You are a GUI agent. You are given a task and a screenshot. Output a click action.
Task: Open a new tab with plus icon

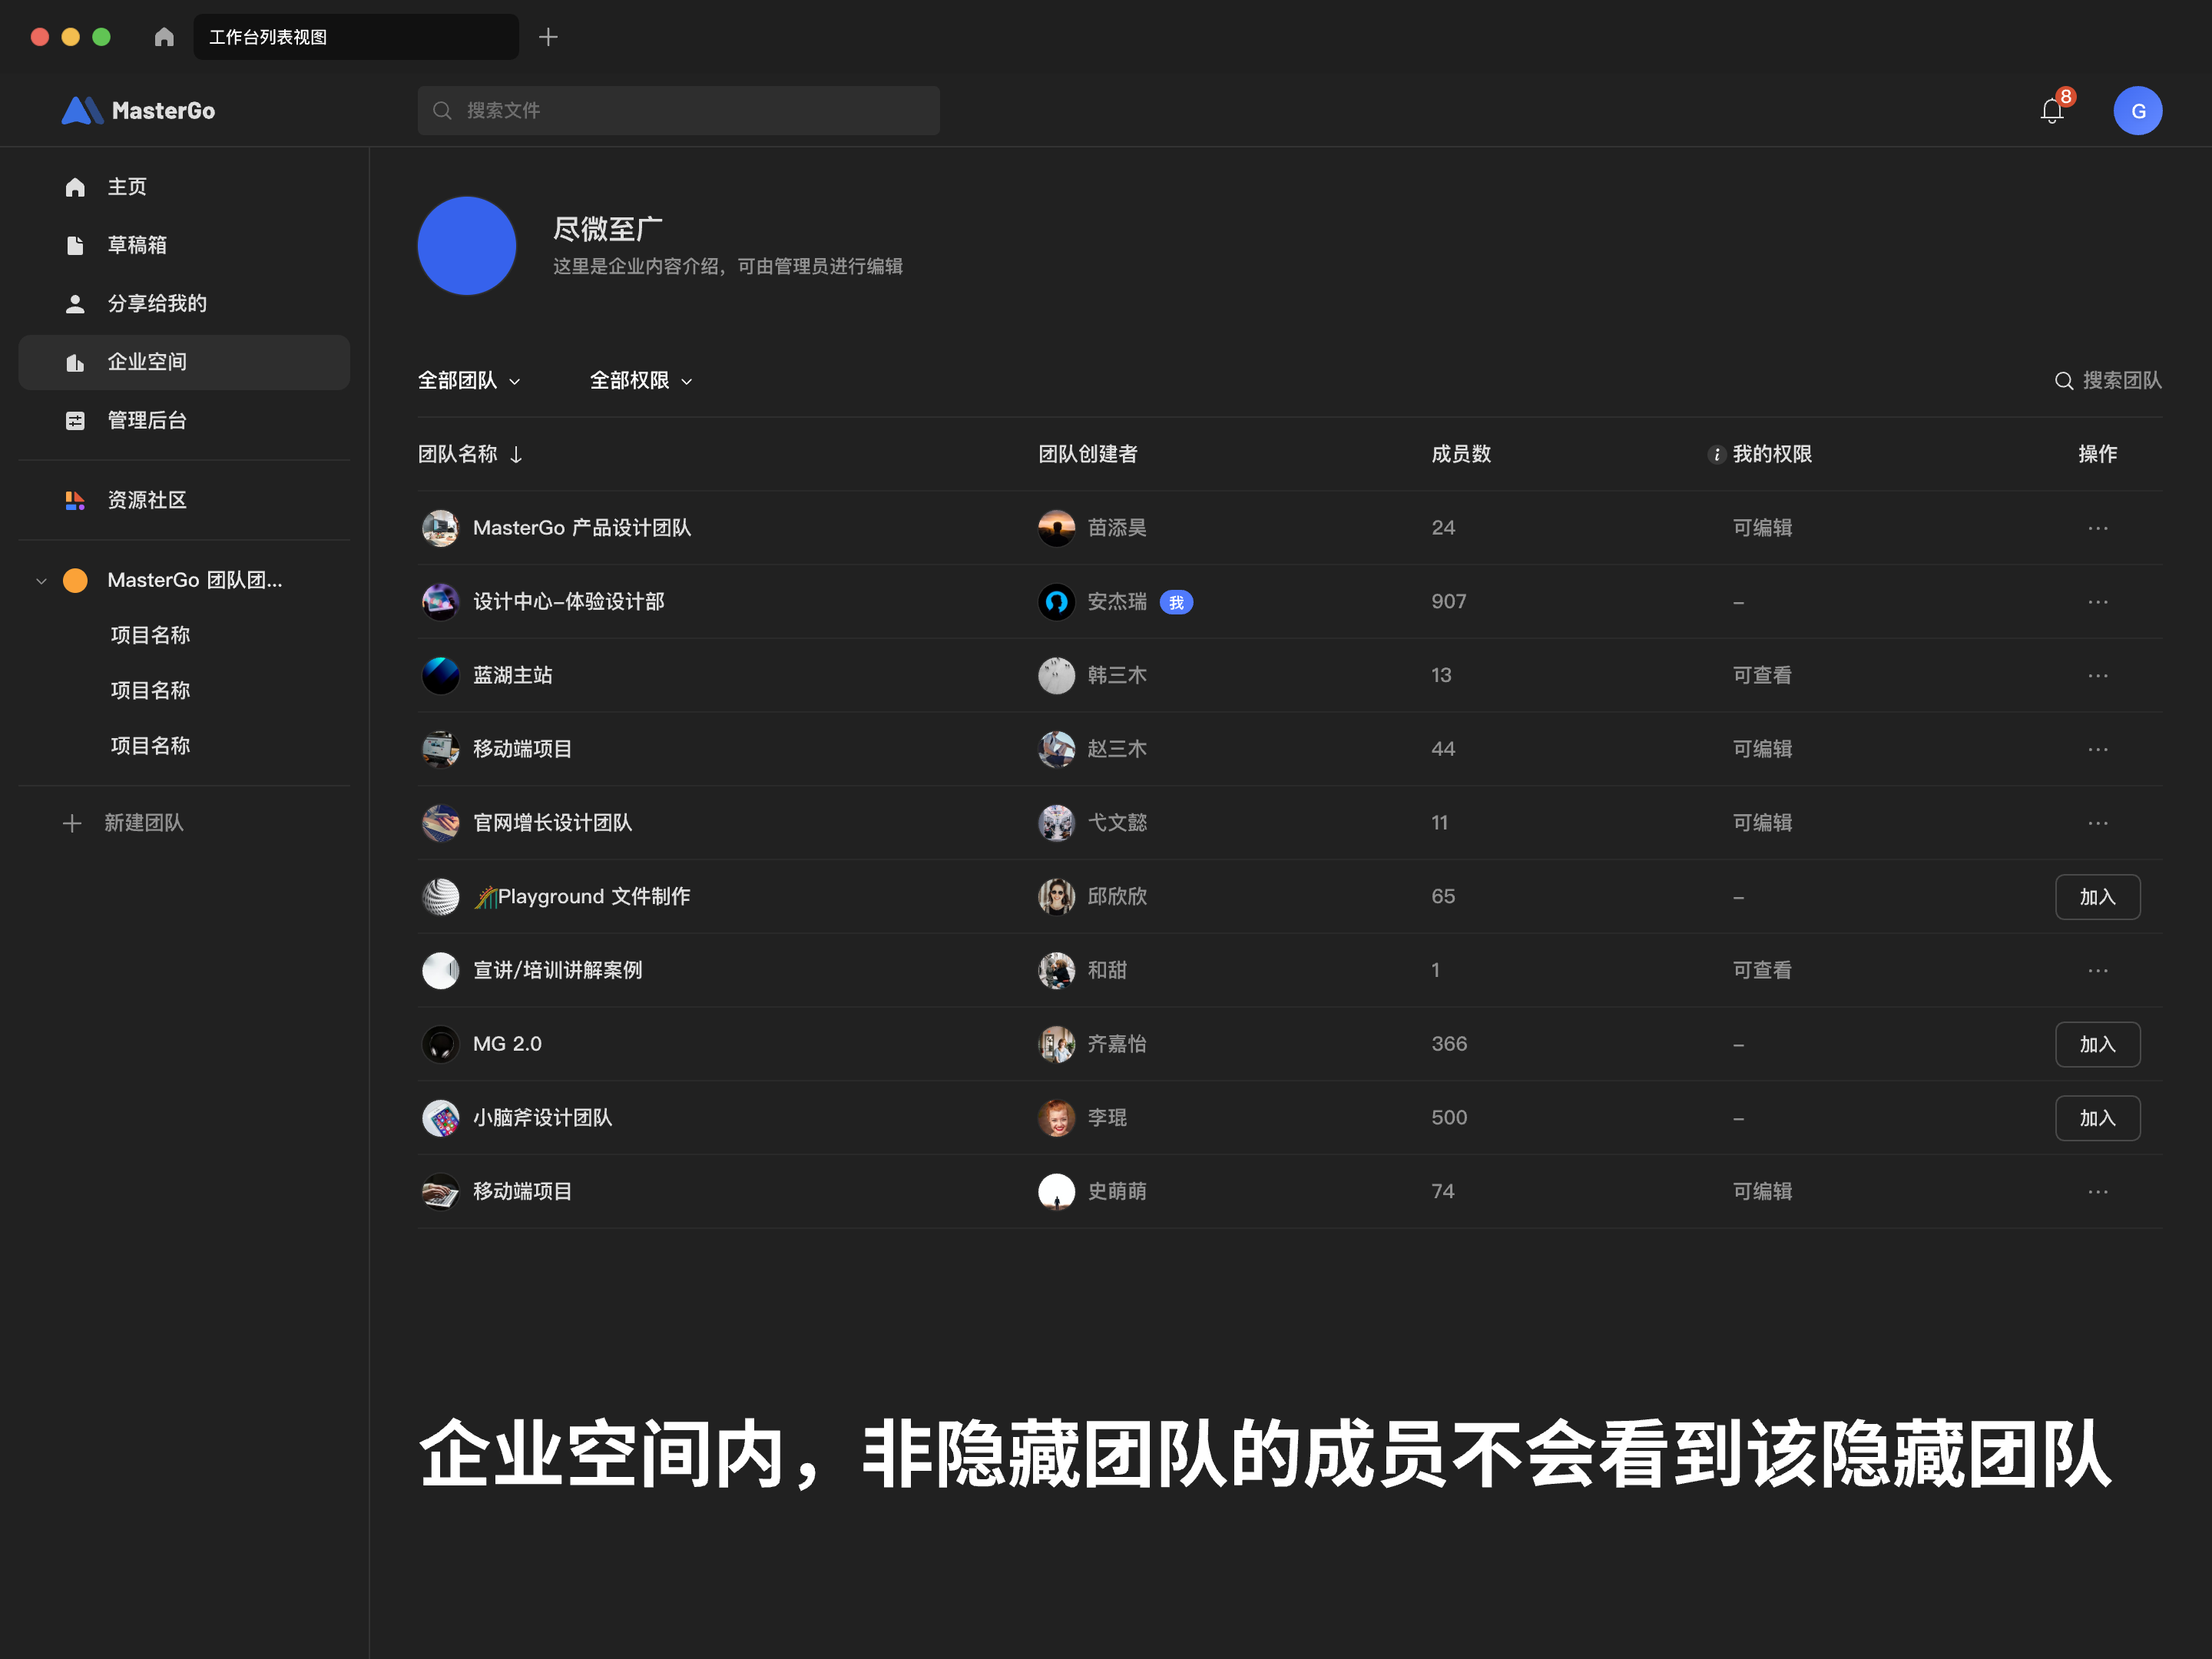point(548,37)
